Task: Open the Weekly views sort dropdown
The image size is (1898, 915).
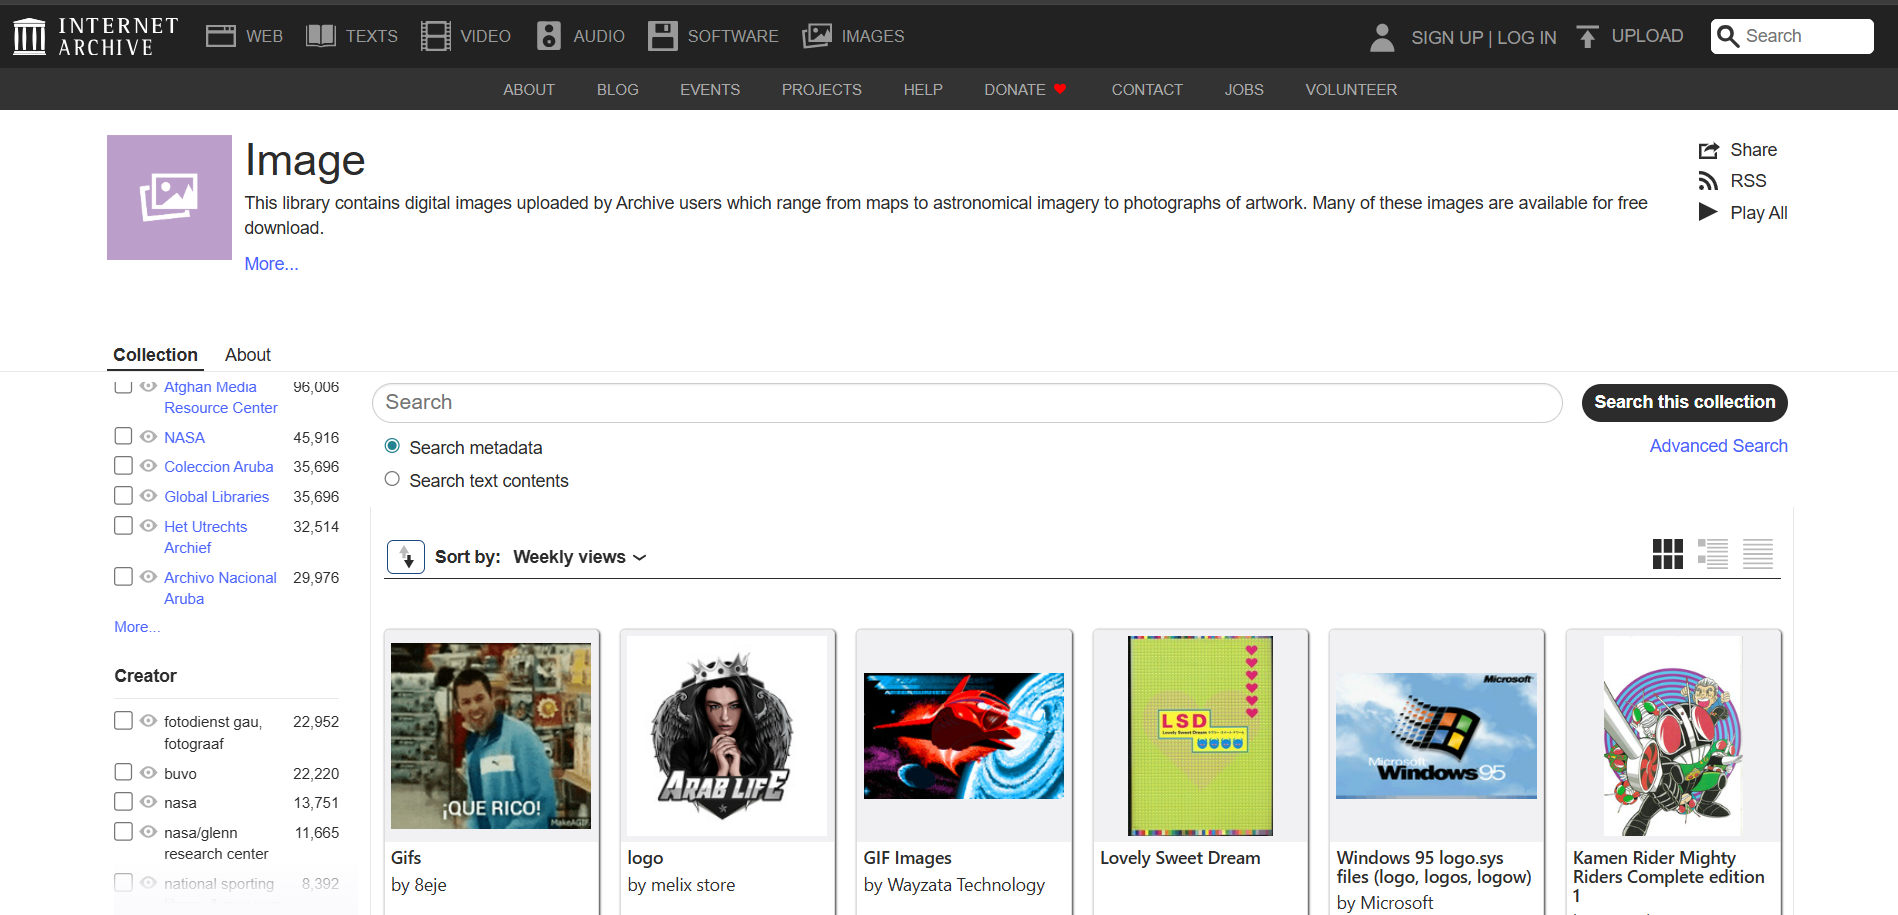Action: 579,557
